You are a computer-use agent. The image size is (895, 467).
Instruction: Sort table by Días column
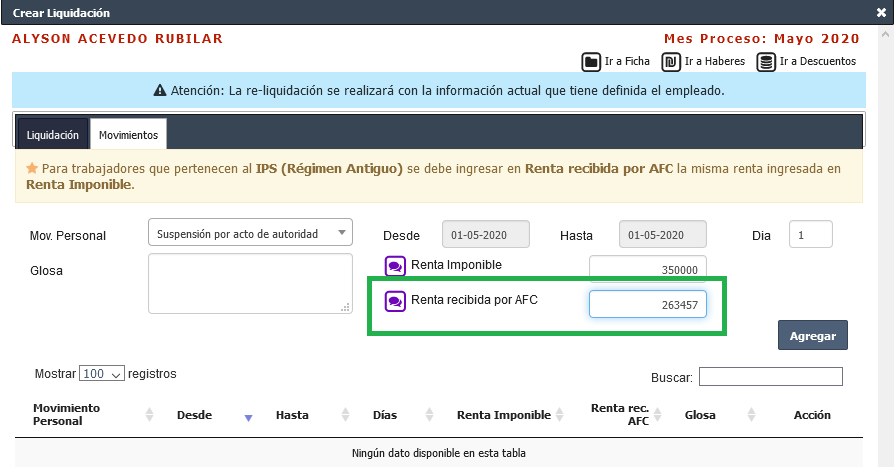(428, 415)
